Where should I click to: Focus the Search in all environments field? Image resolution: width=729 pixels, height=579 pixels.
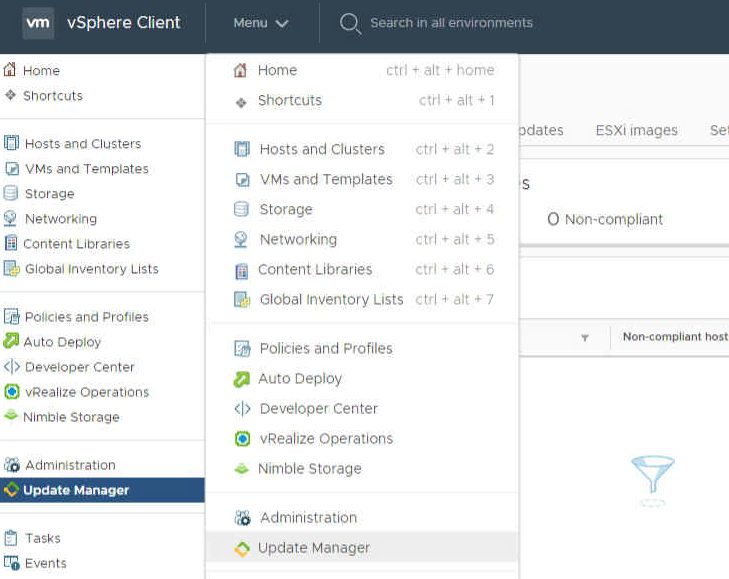(x=451, y=23)
